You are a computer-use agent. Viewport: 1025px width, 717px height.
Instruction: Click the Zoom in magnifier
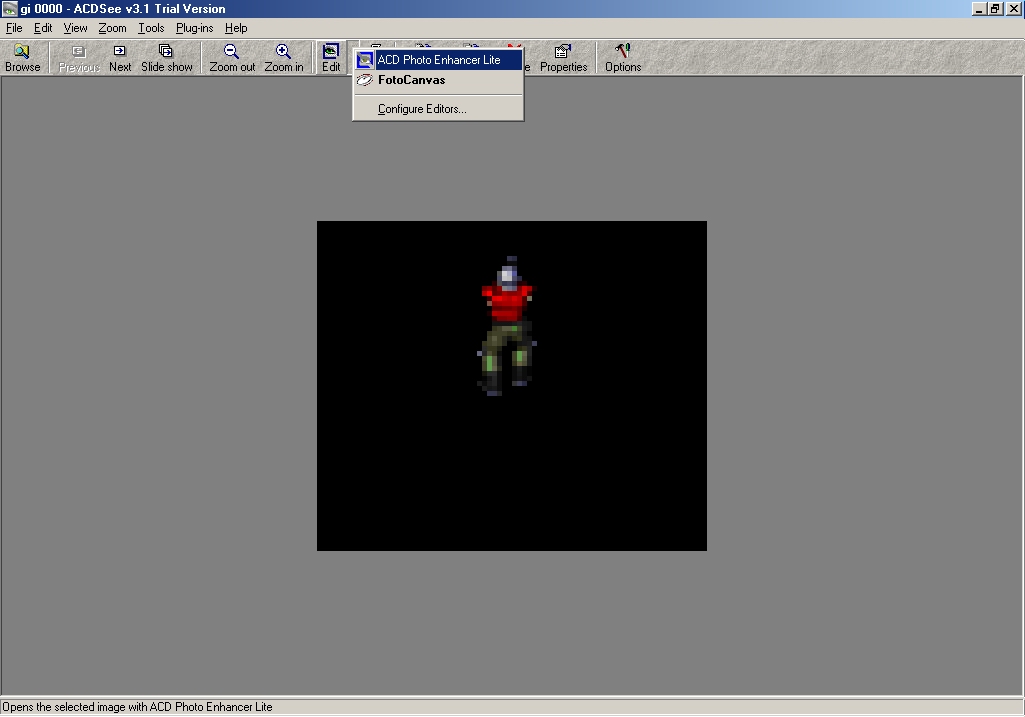(284, 58)
